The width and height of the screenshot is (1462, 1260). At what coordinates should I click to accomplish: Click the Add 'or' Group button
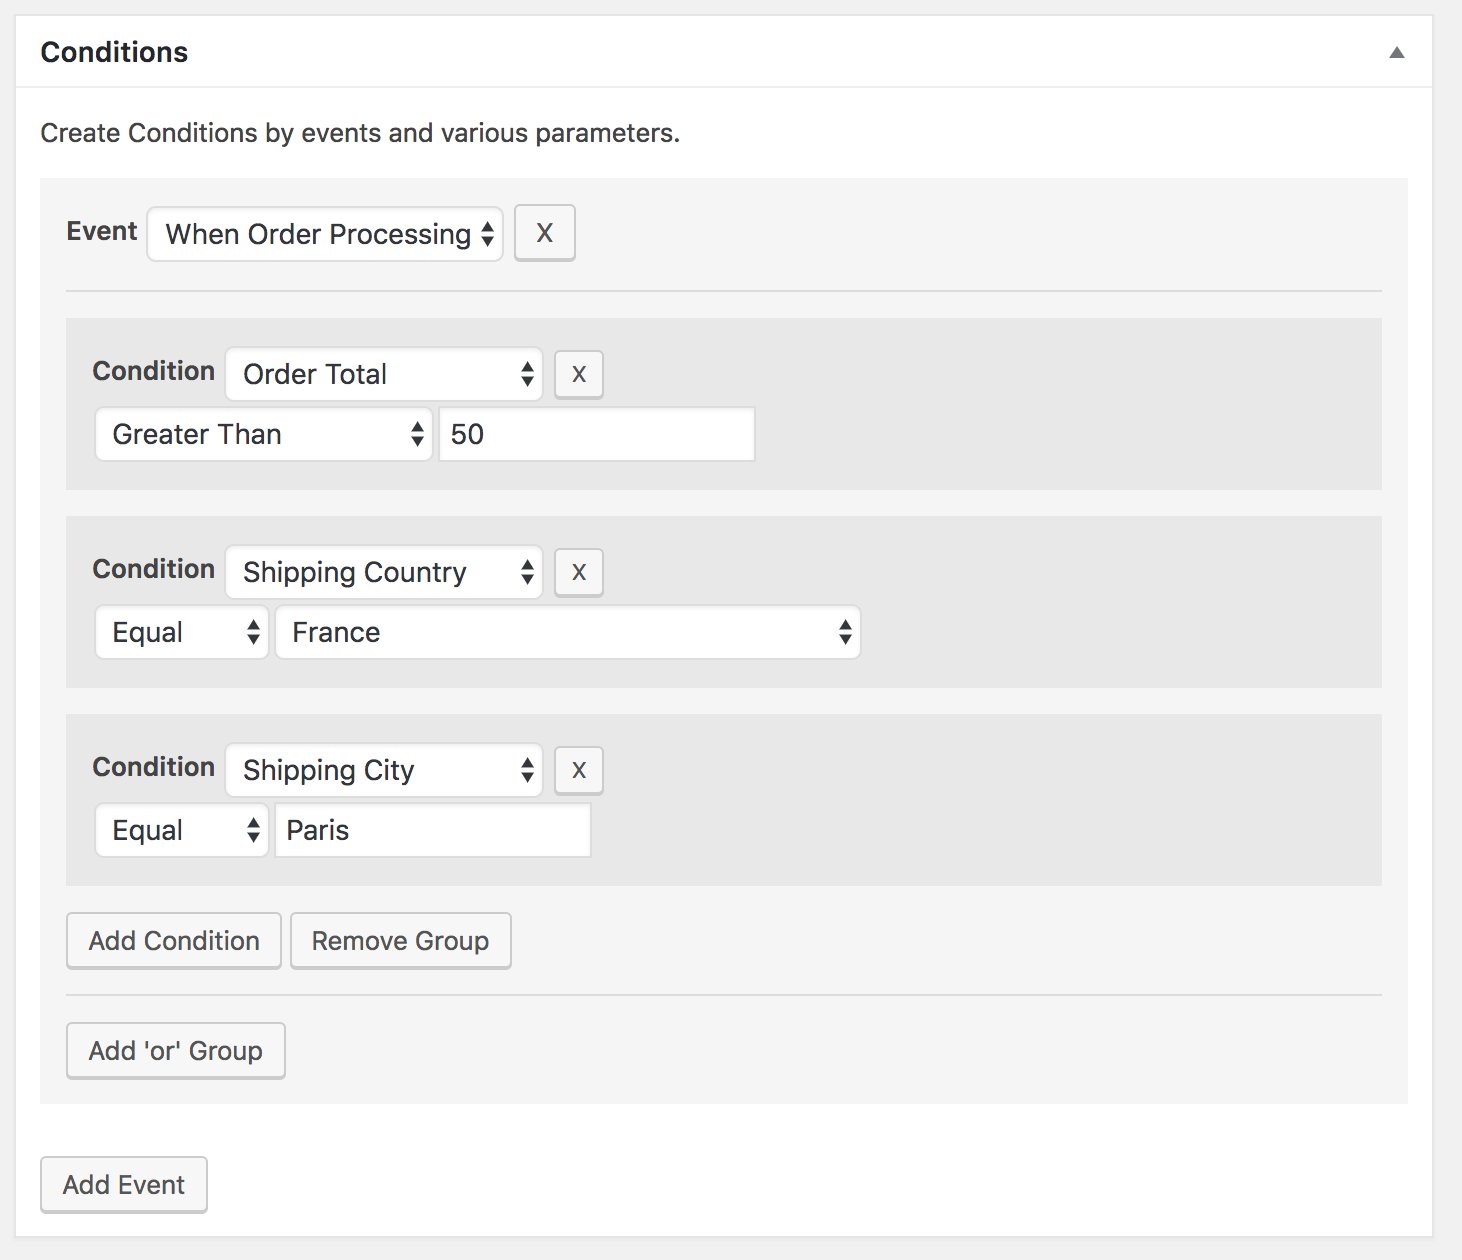(176, 1051)
